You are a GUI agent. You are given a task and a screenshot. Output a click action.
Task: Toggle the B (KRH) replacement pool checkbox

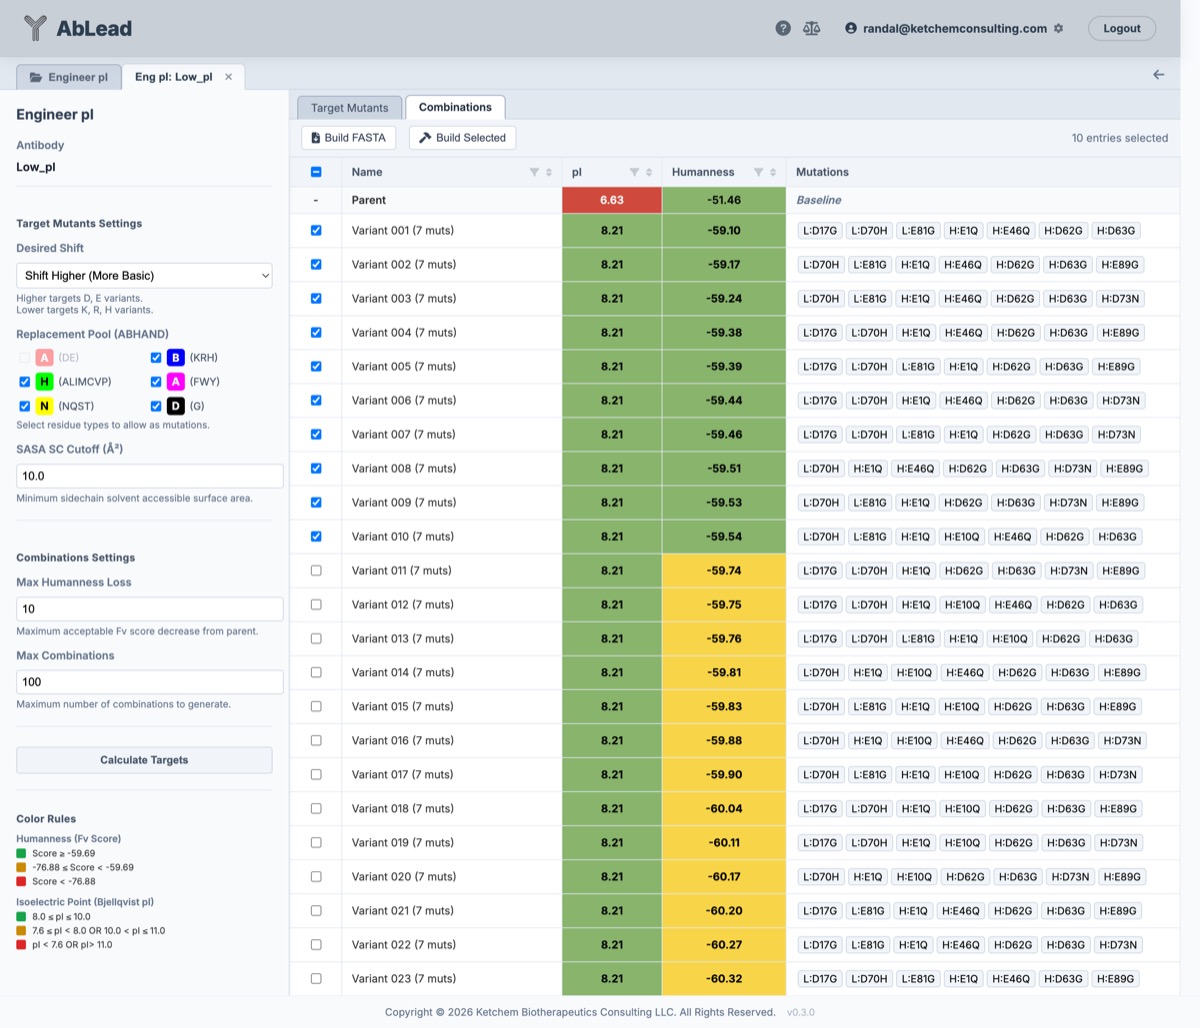[x=156, y=357]
